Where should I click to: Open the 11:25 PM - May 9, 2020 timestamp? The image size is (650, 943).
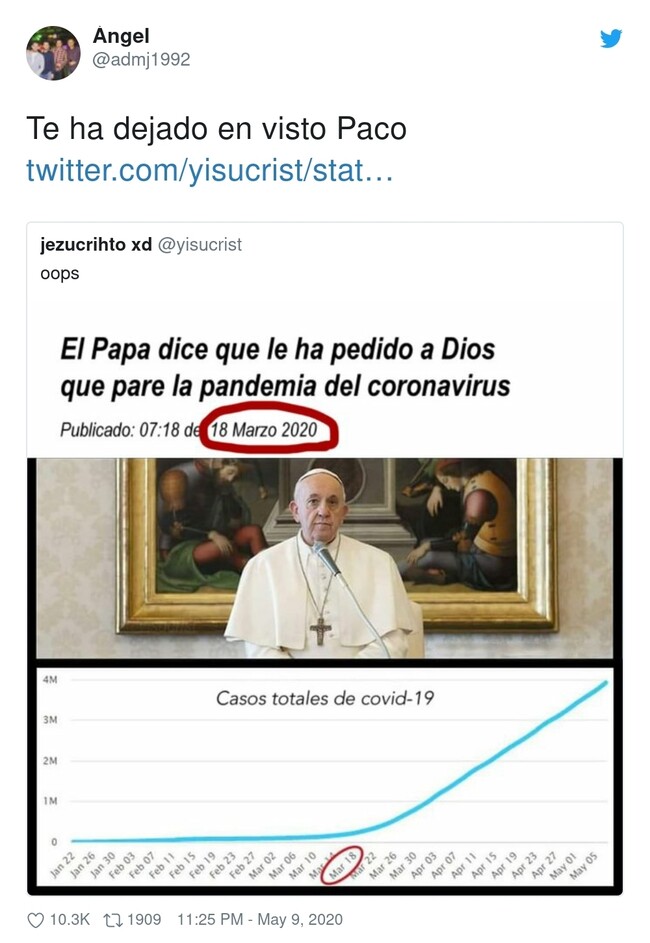coord(260,920)
